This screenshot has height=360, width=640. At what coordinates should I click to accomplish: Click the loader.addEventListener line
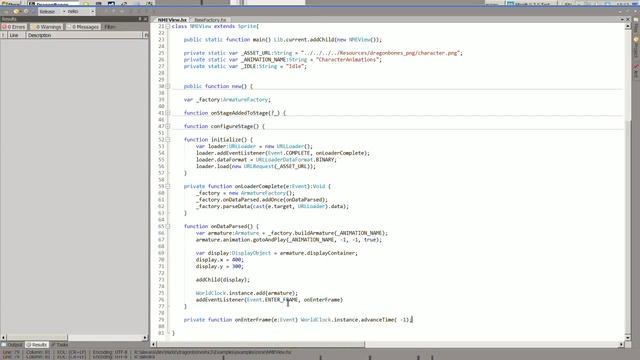(x=282, y=153)
